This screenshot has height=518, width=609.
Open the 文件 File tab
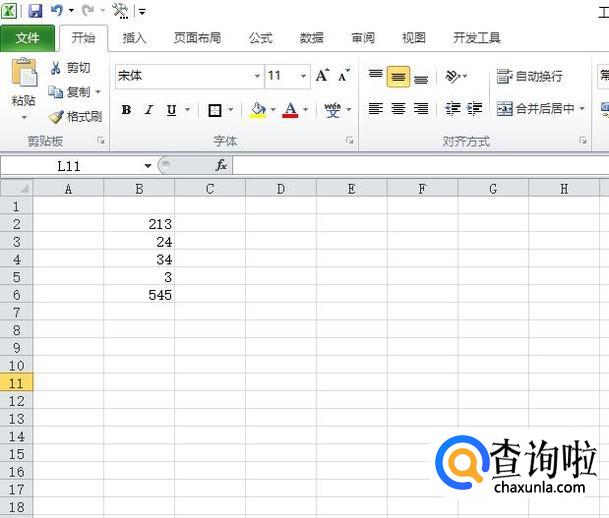pos(27,38)
